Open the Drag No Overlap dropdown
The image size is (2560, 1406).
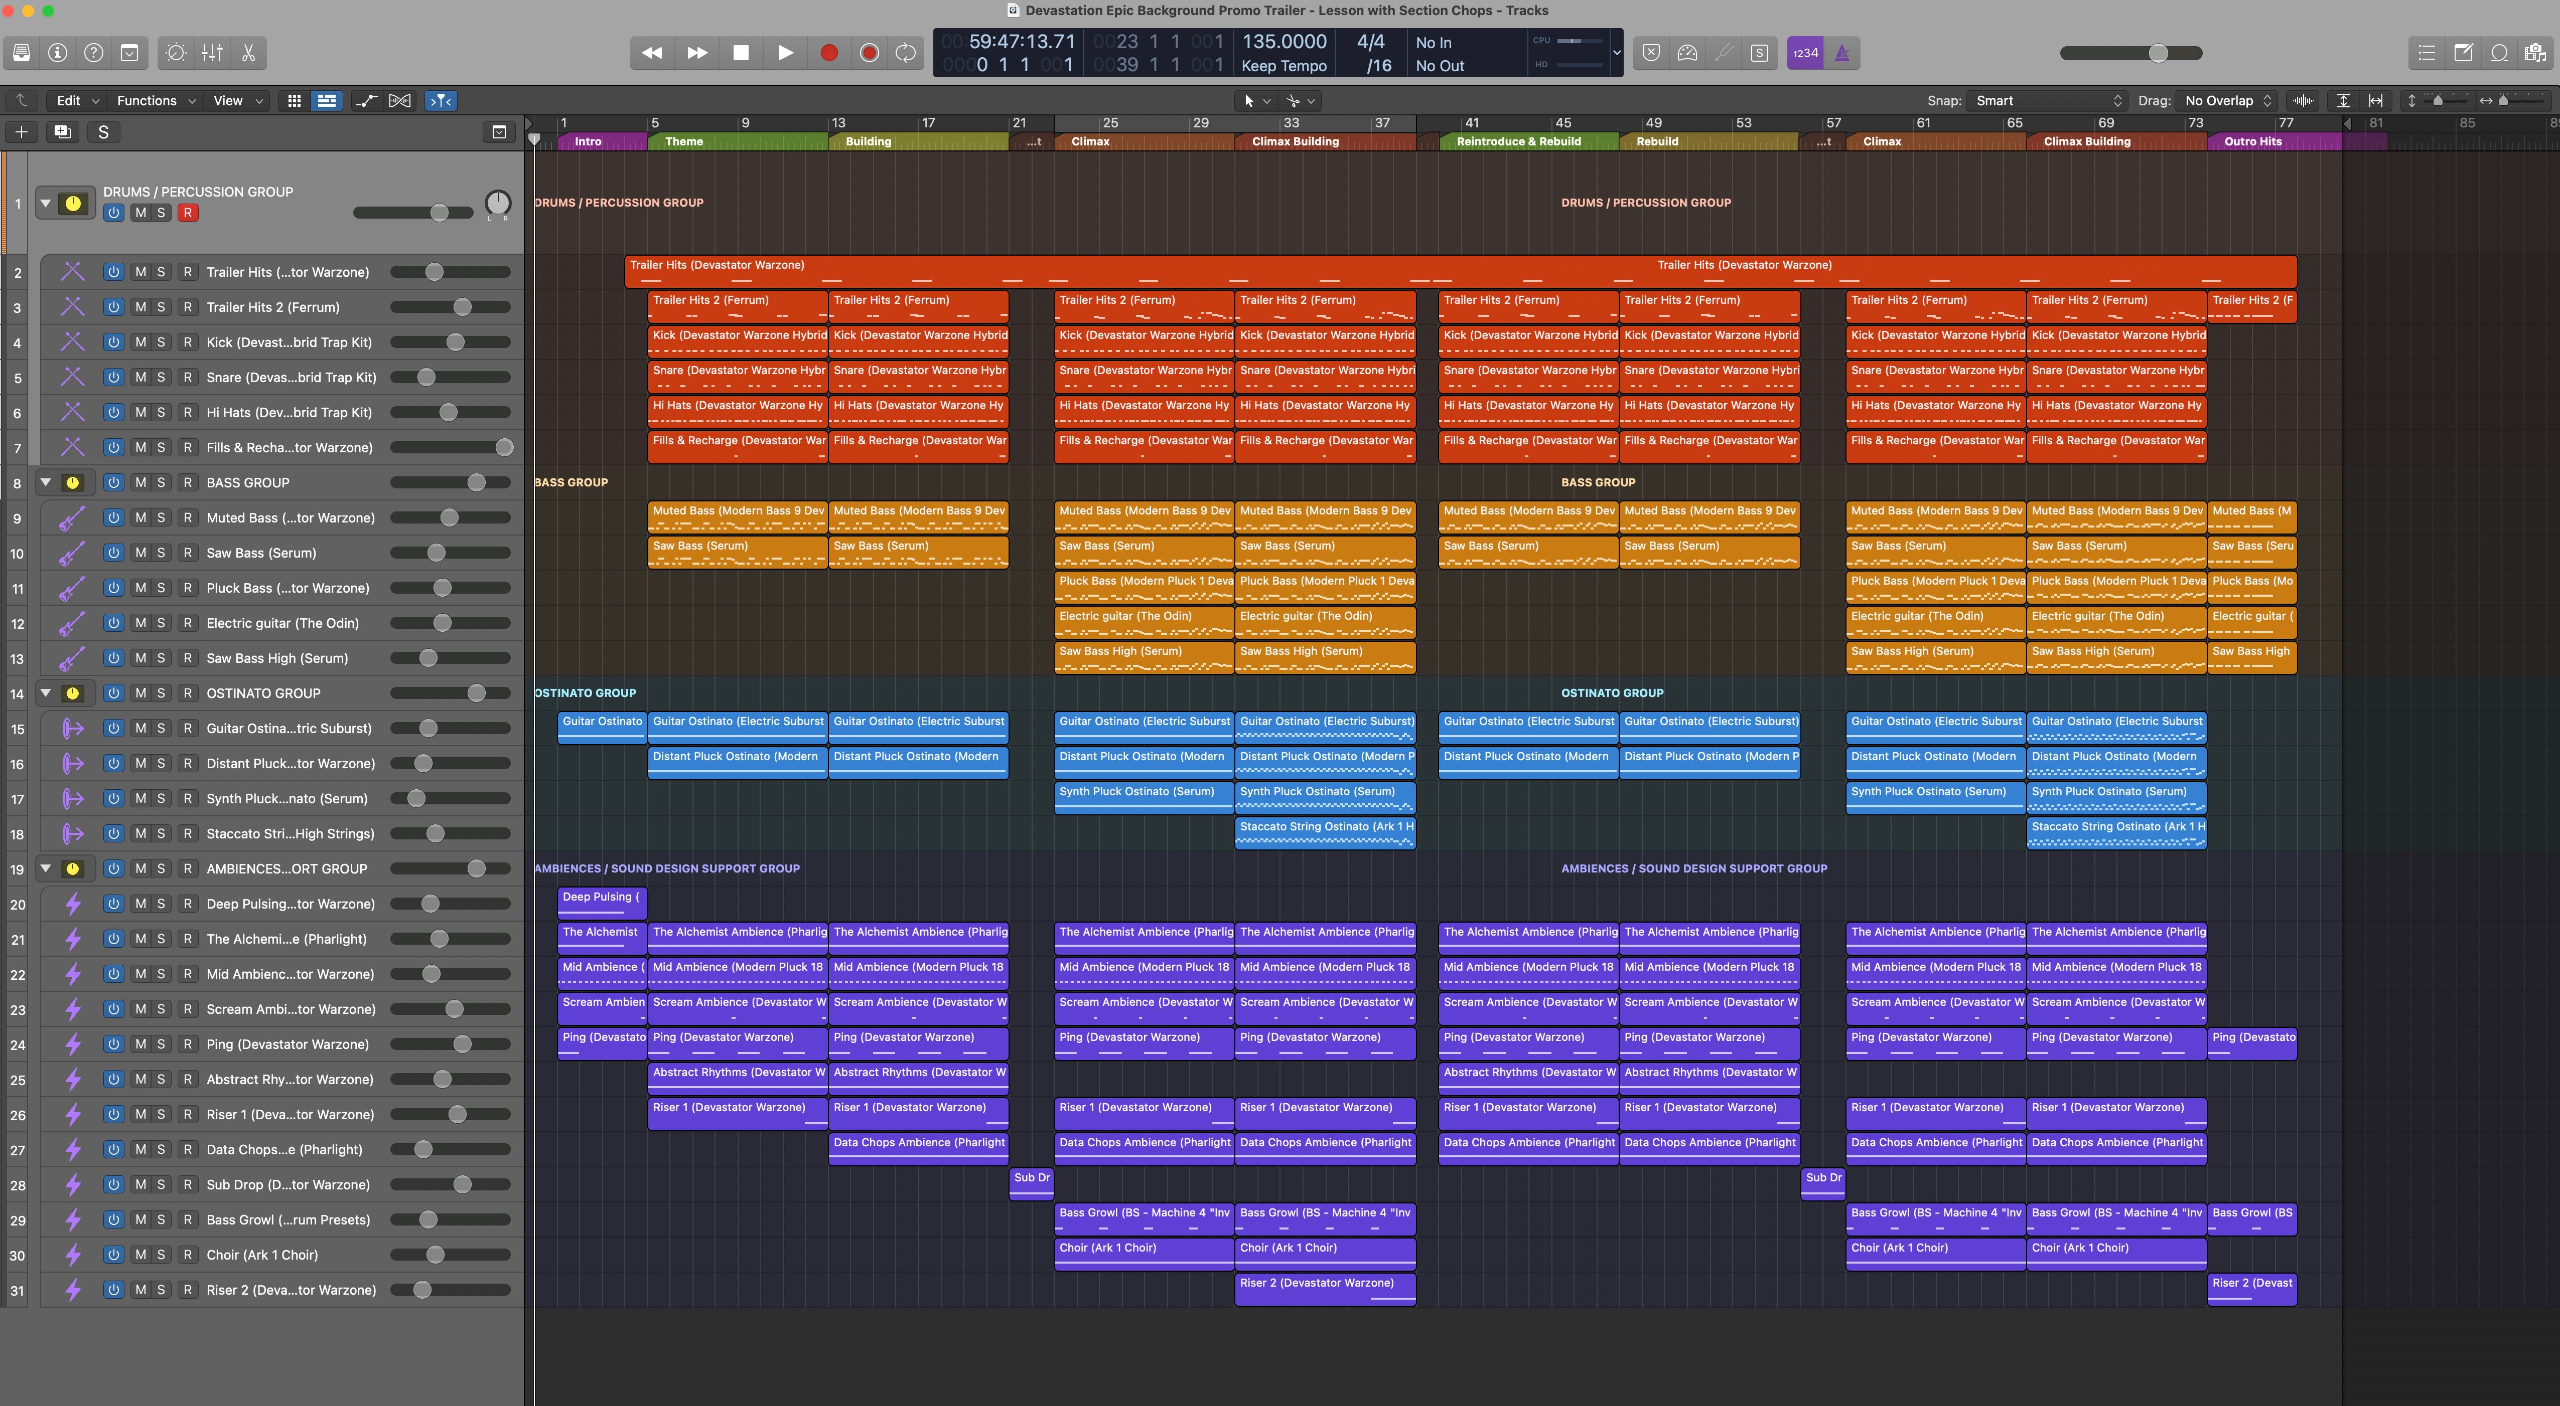click(2227, 100)
